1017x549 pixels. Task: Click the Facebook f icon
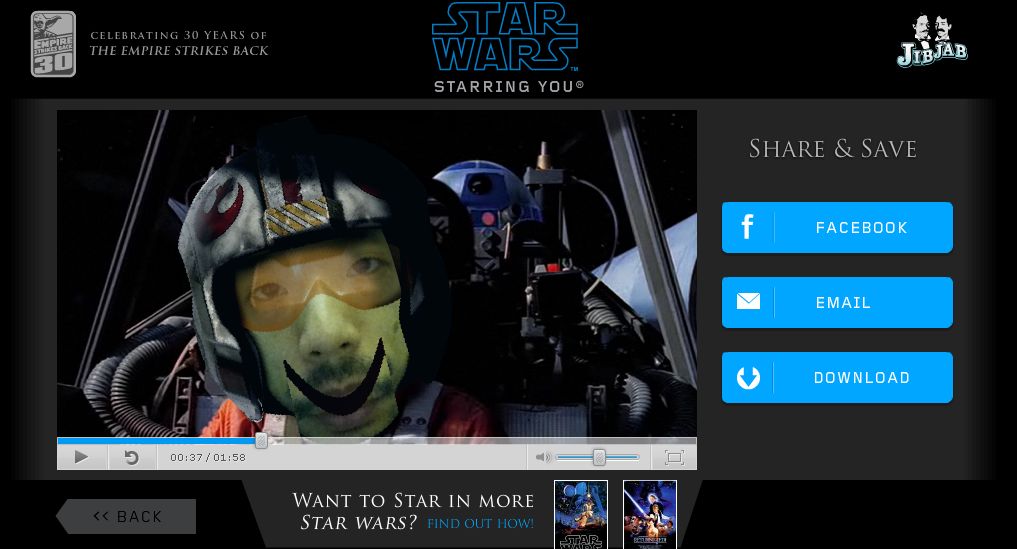tap(747, 227)
